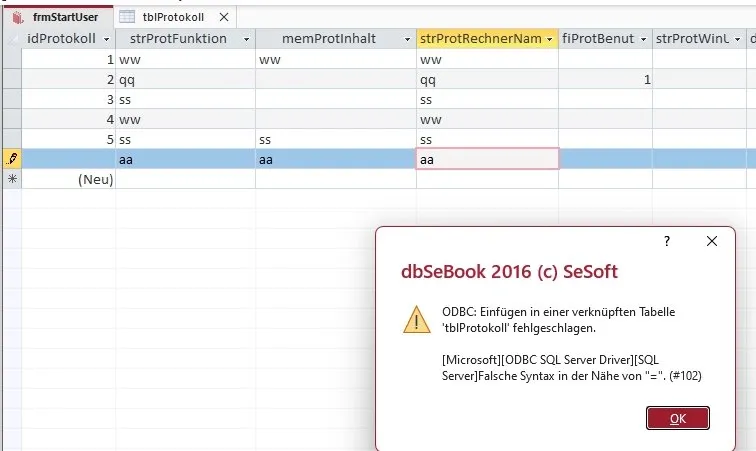The image size is (756, 451).
Task: Switch to the tblProtokoll tab
Action: 175,17
